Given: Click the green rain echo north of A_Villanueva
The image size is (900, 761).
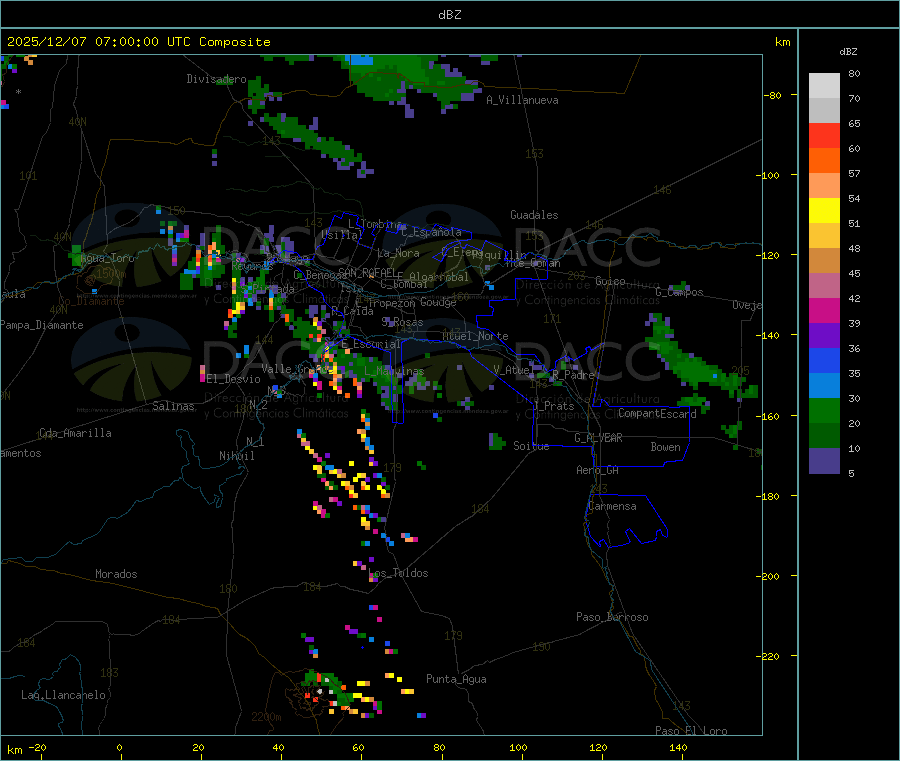Looking at the screenshot, I should [x=410, y=77].
